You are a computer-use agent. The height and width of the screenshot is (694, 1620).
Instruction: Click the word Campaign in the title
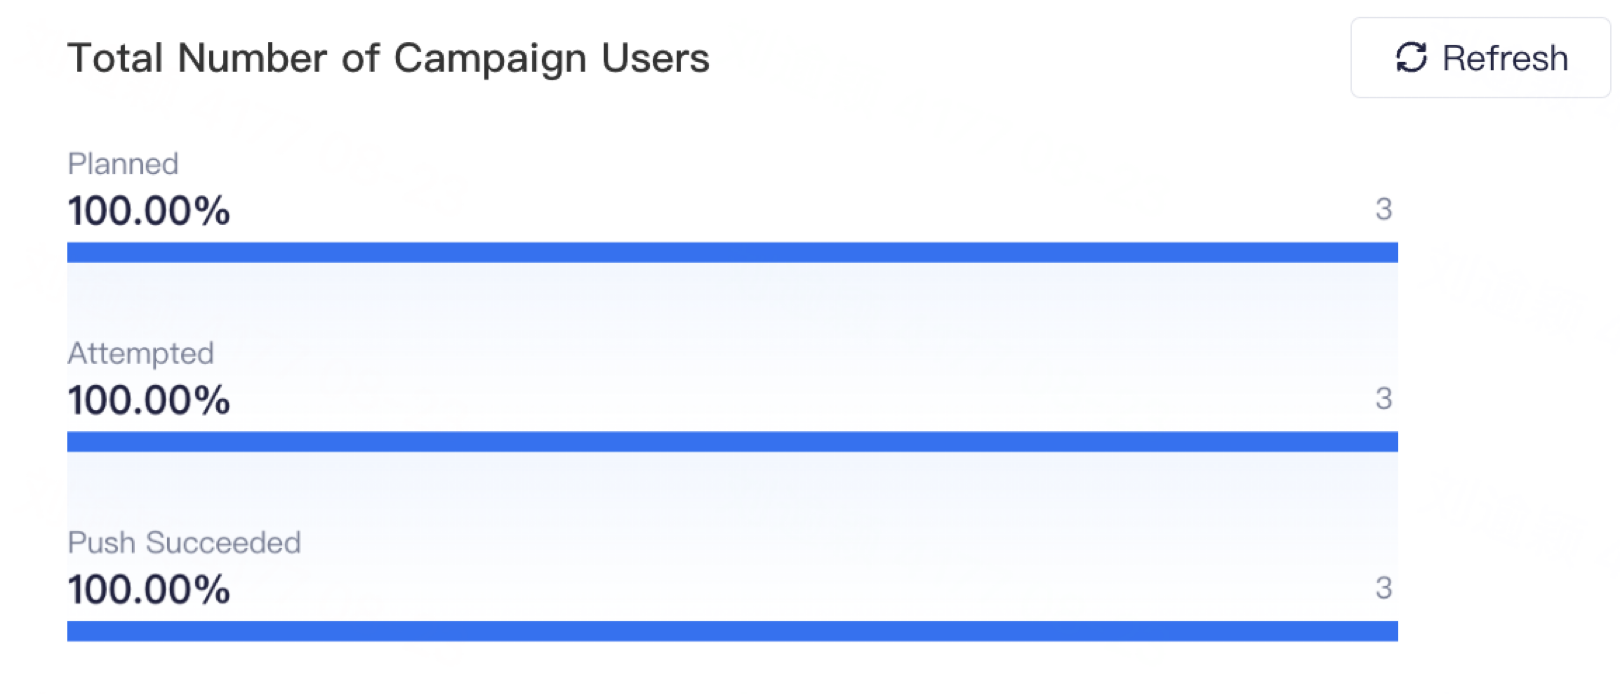pyautogui.click(x=490, y=60)
